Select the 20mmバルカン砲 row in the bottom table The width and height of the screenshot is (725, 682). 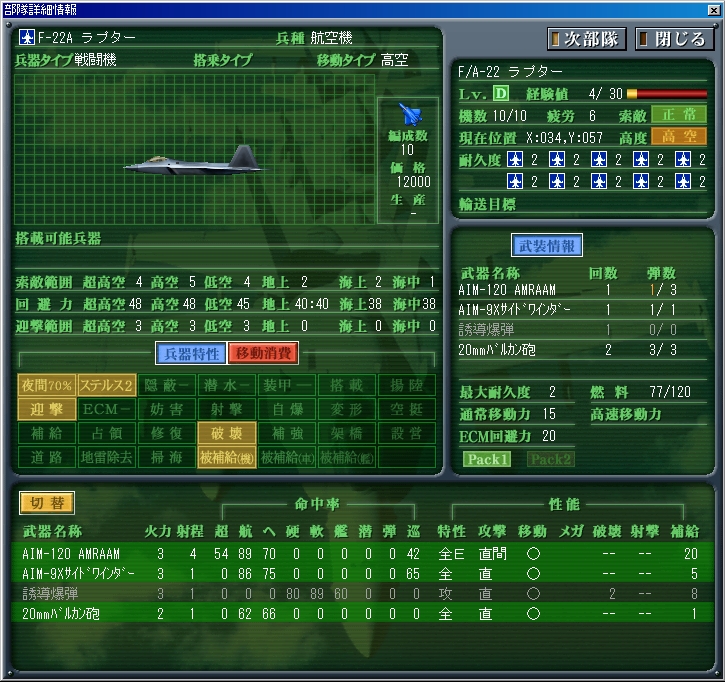click(362, 614)
